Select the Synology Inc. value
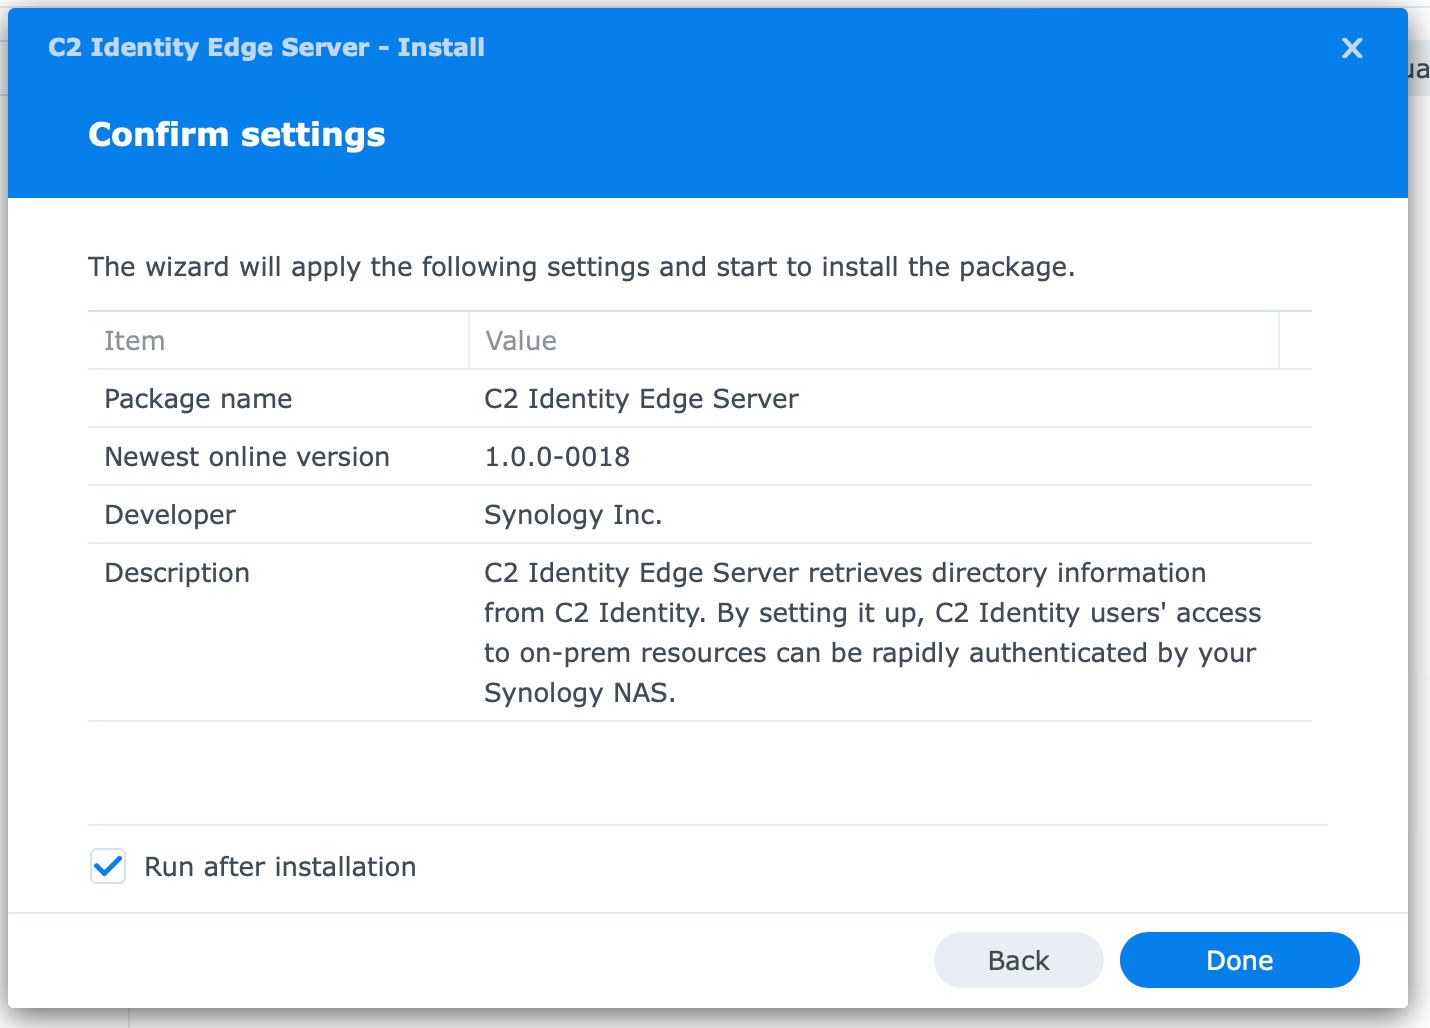Screen dimensions: 1430x1028 click(x=573, y=515)
